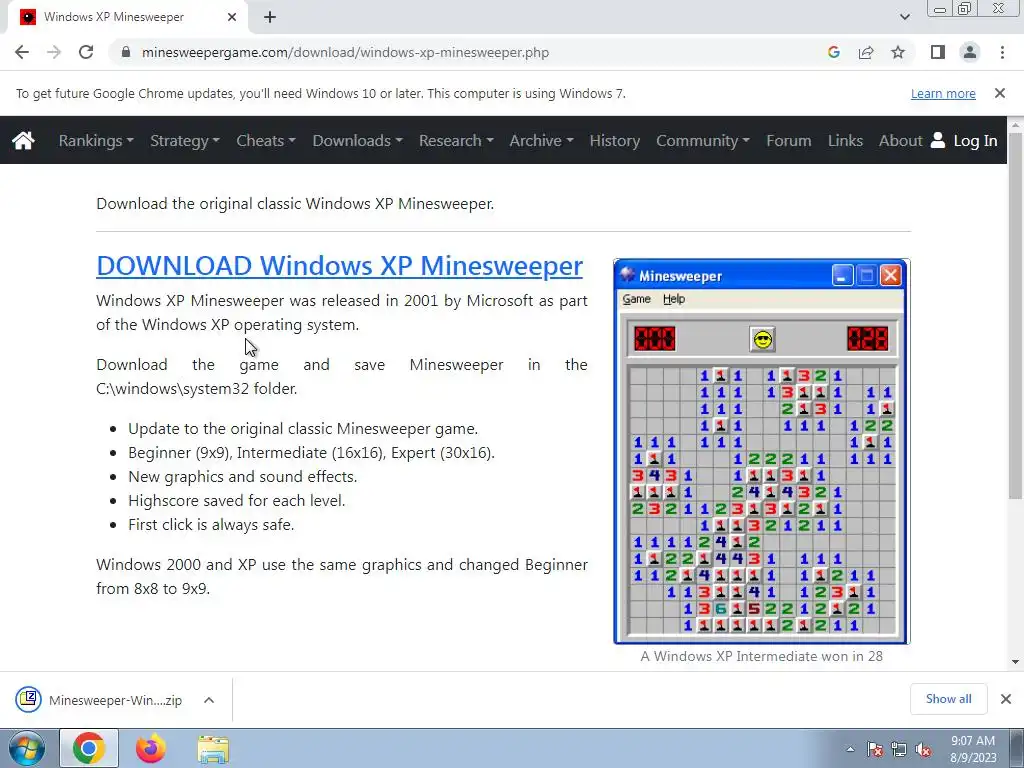Go to the History page
The height and width of the screenshot is (768, 1024).
tap(615, 140)
